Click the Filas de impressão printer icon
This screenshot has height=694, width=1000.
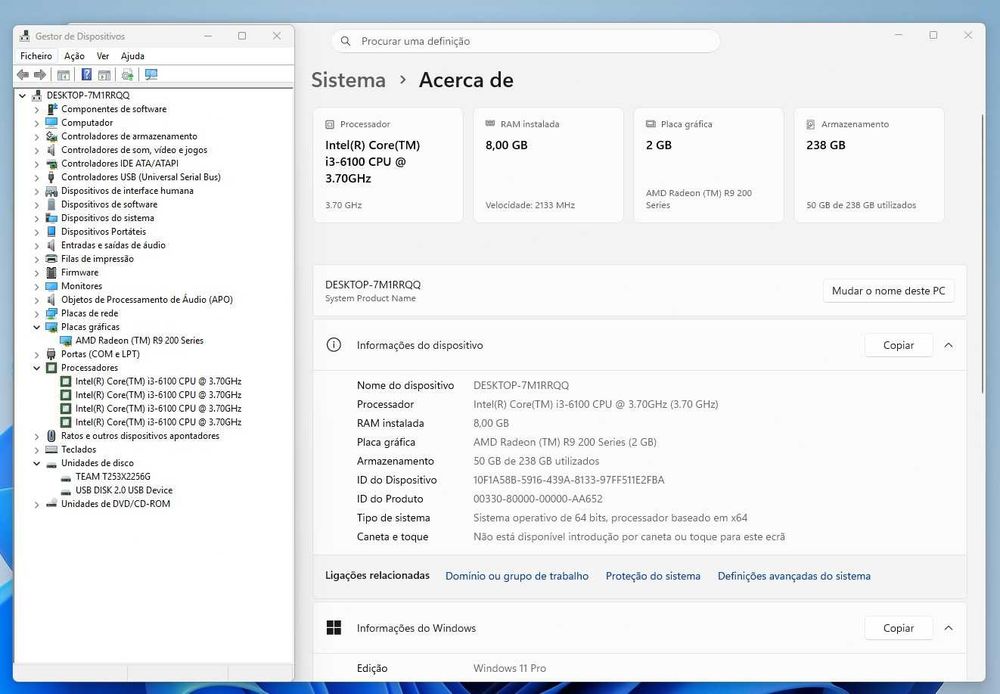click(x=51, y=259)
